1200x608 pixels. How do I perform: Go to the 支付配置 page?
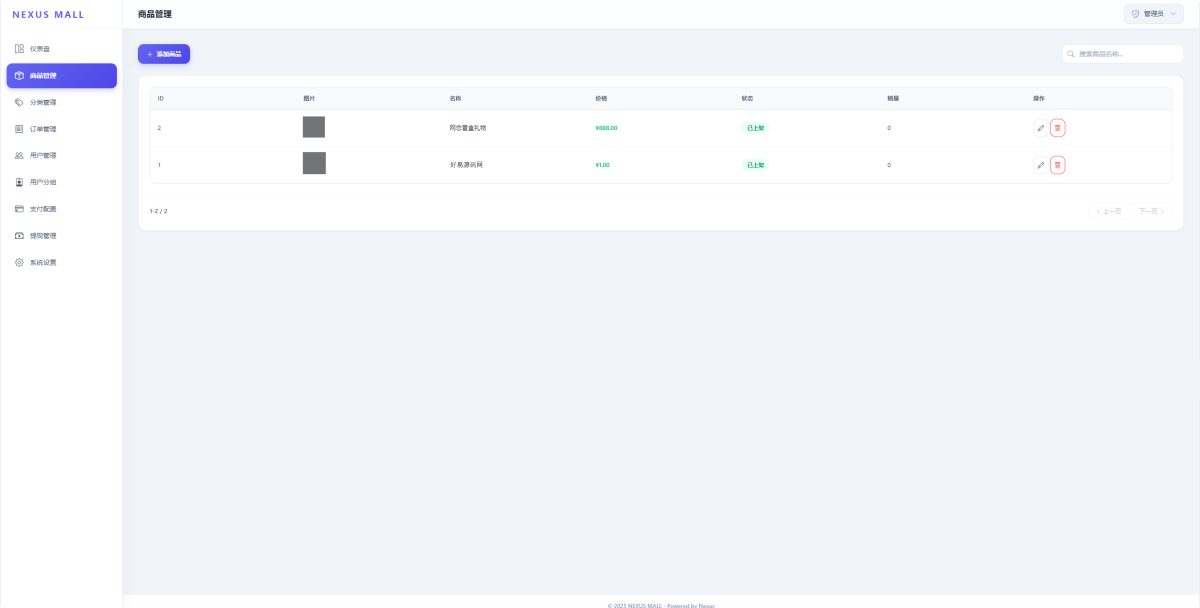[x=61, y=209]
